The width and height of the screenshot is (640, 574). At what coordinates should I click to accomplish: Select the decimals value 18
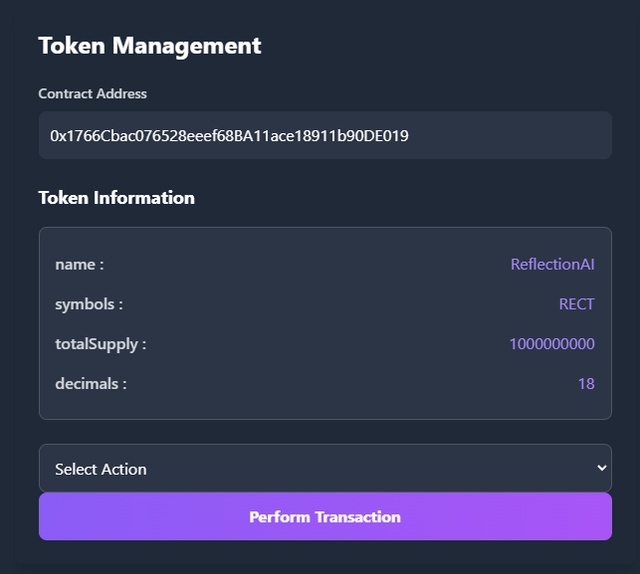point(586,383)
